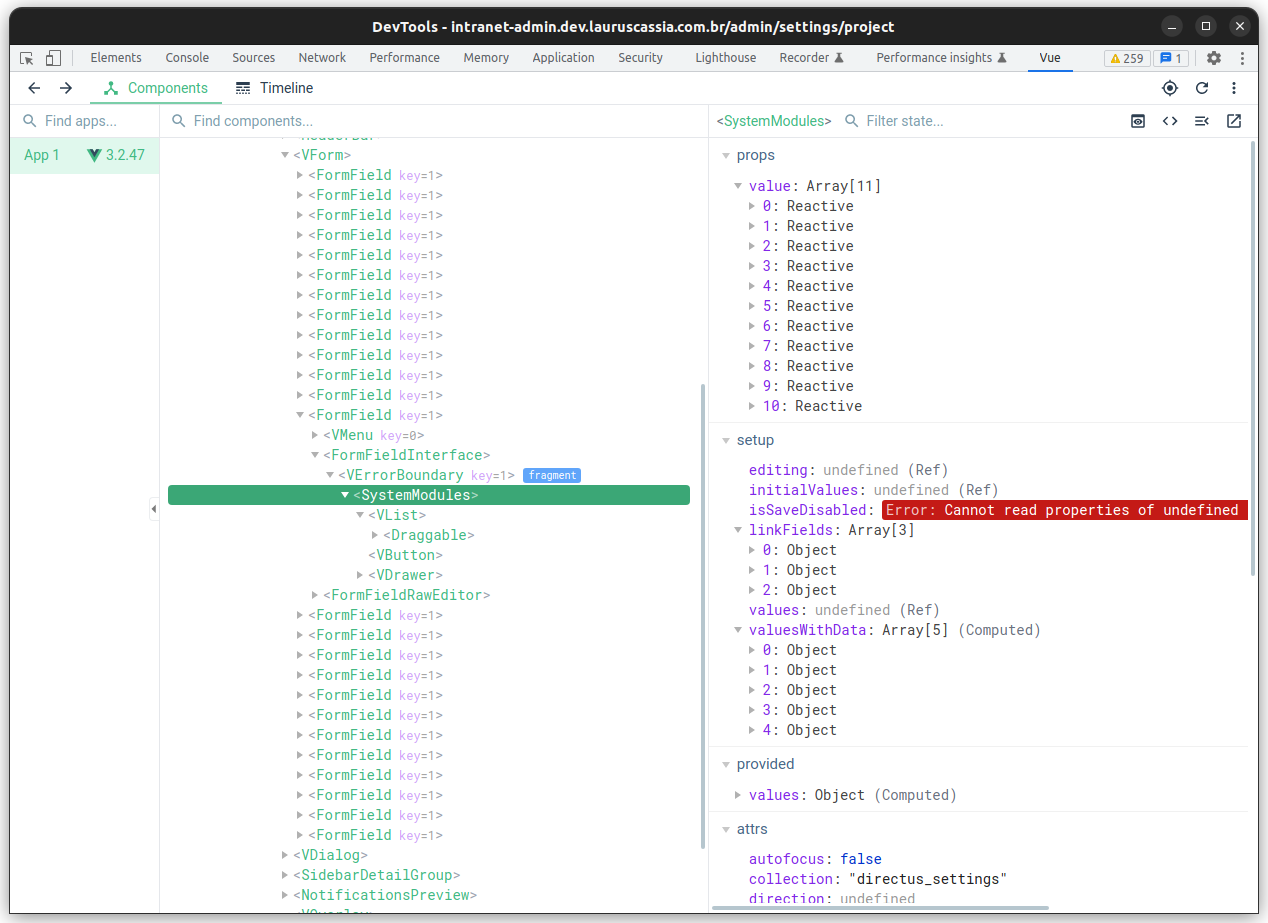Open the inspect DOM code icon
Image resolution: width=1268 pixels, height=923 pixels.
point(1170,121)
